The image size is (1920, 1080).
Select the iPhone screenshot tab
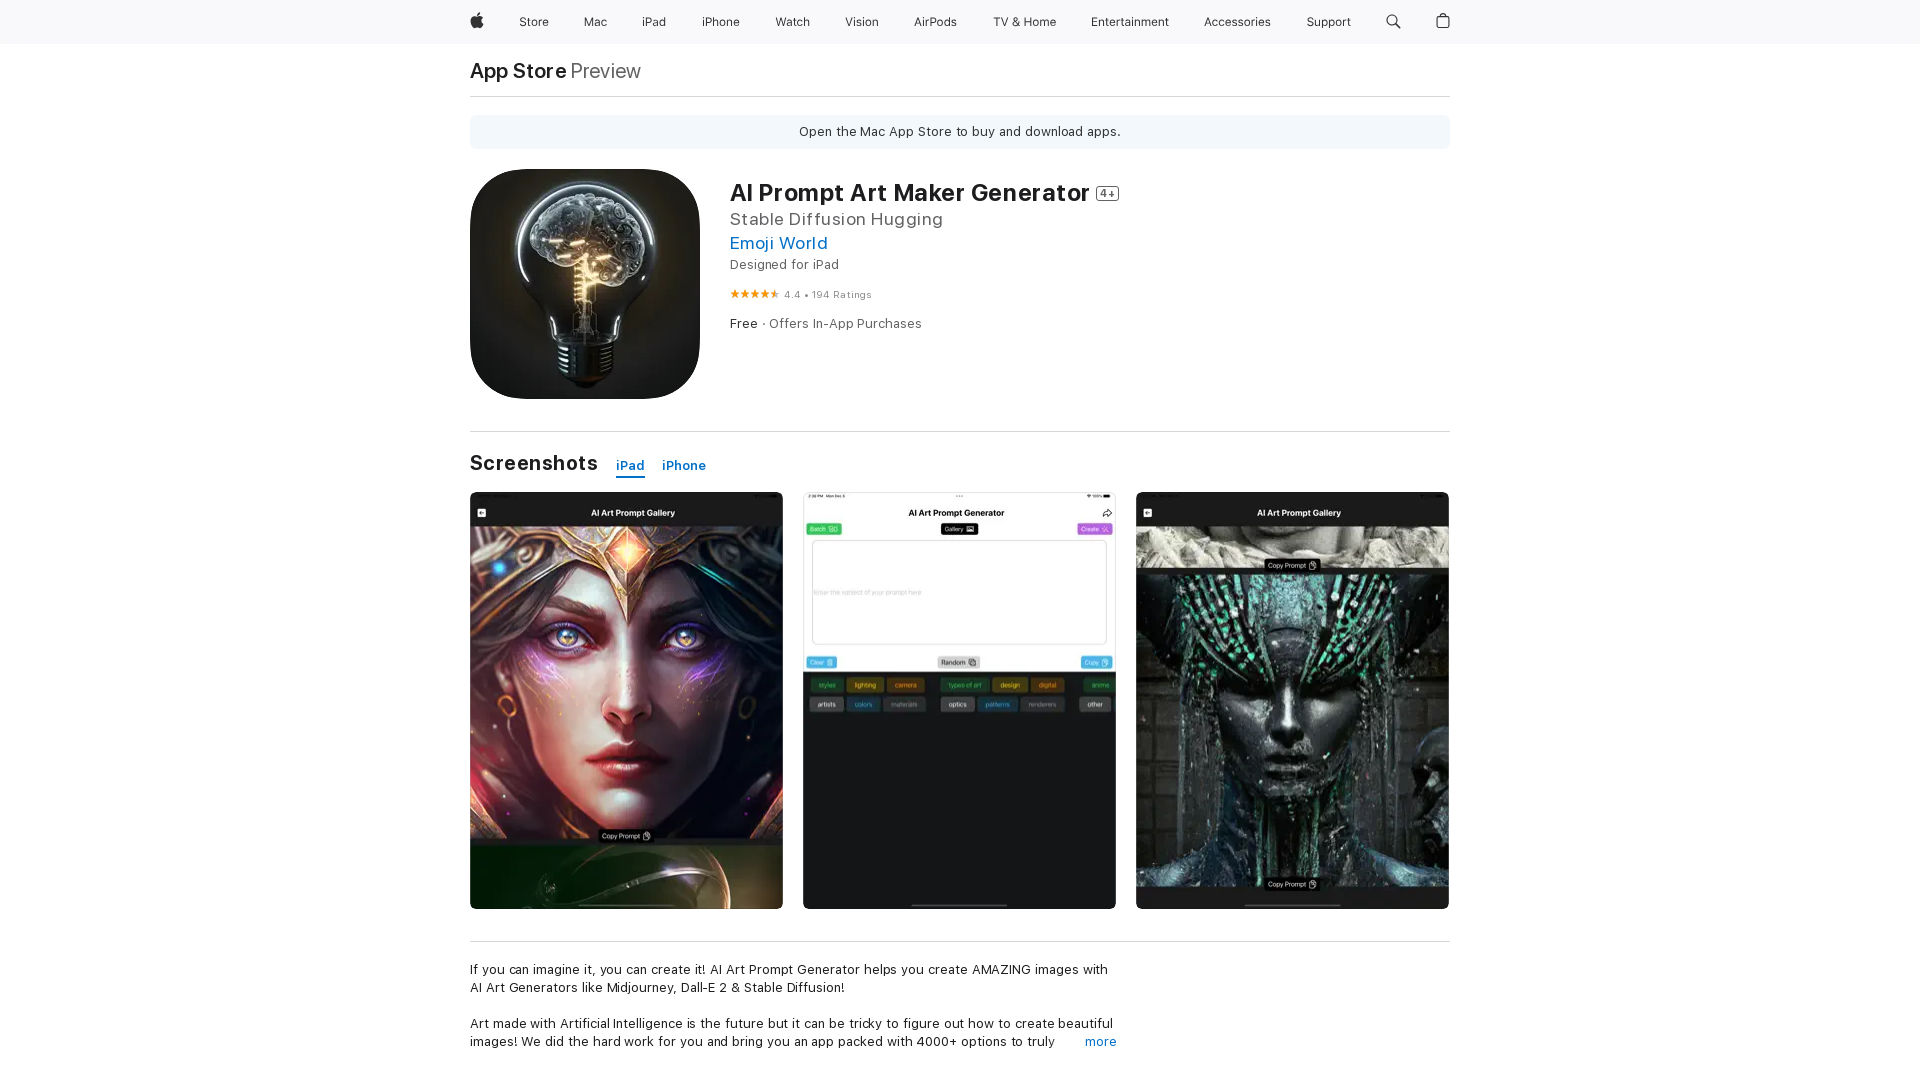pyautogui.click(x=684, y=464)
